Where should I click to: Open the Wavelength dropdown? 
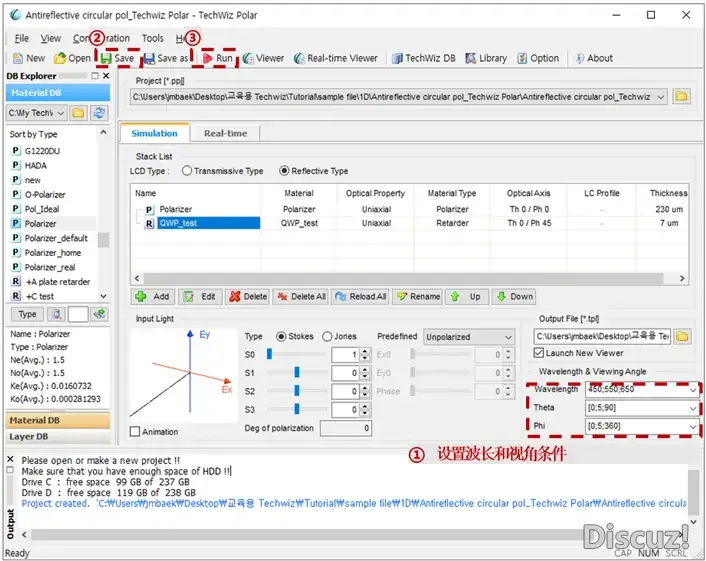click(693, 390)
